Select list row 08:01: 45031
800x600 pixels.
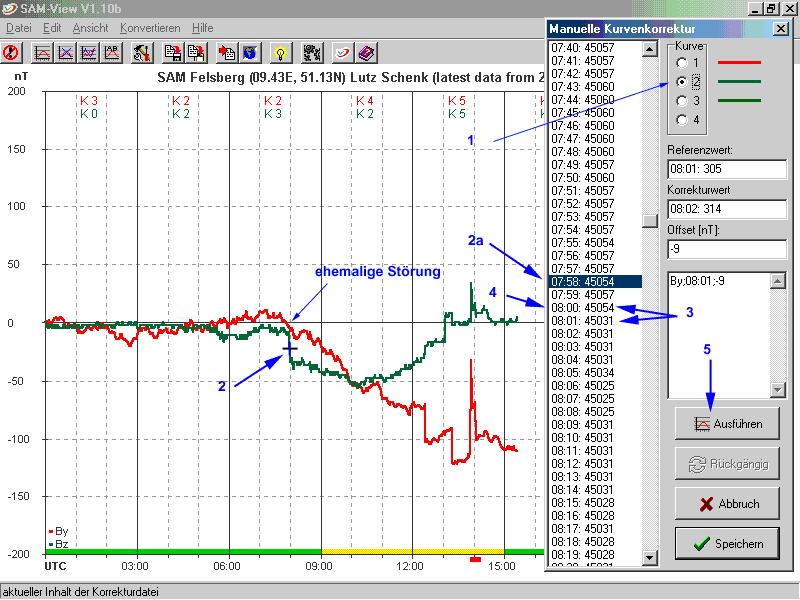coord(595,321)
